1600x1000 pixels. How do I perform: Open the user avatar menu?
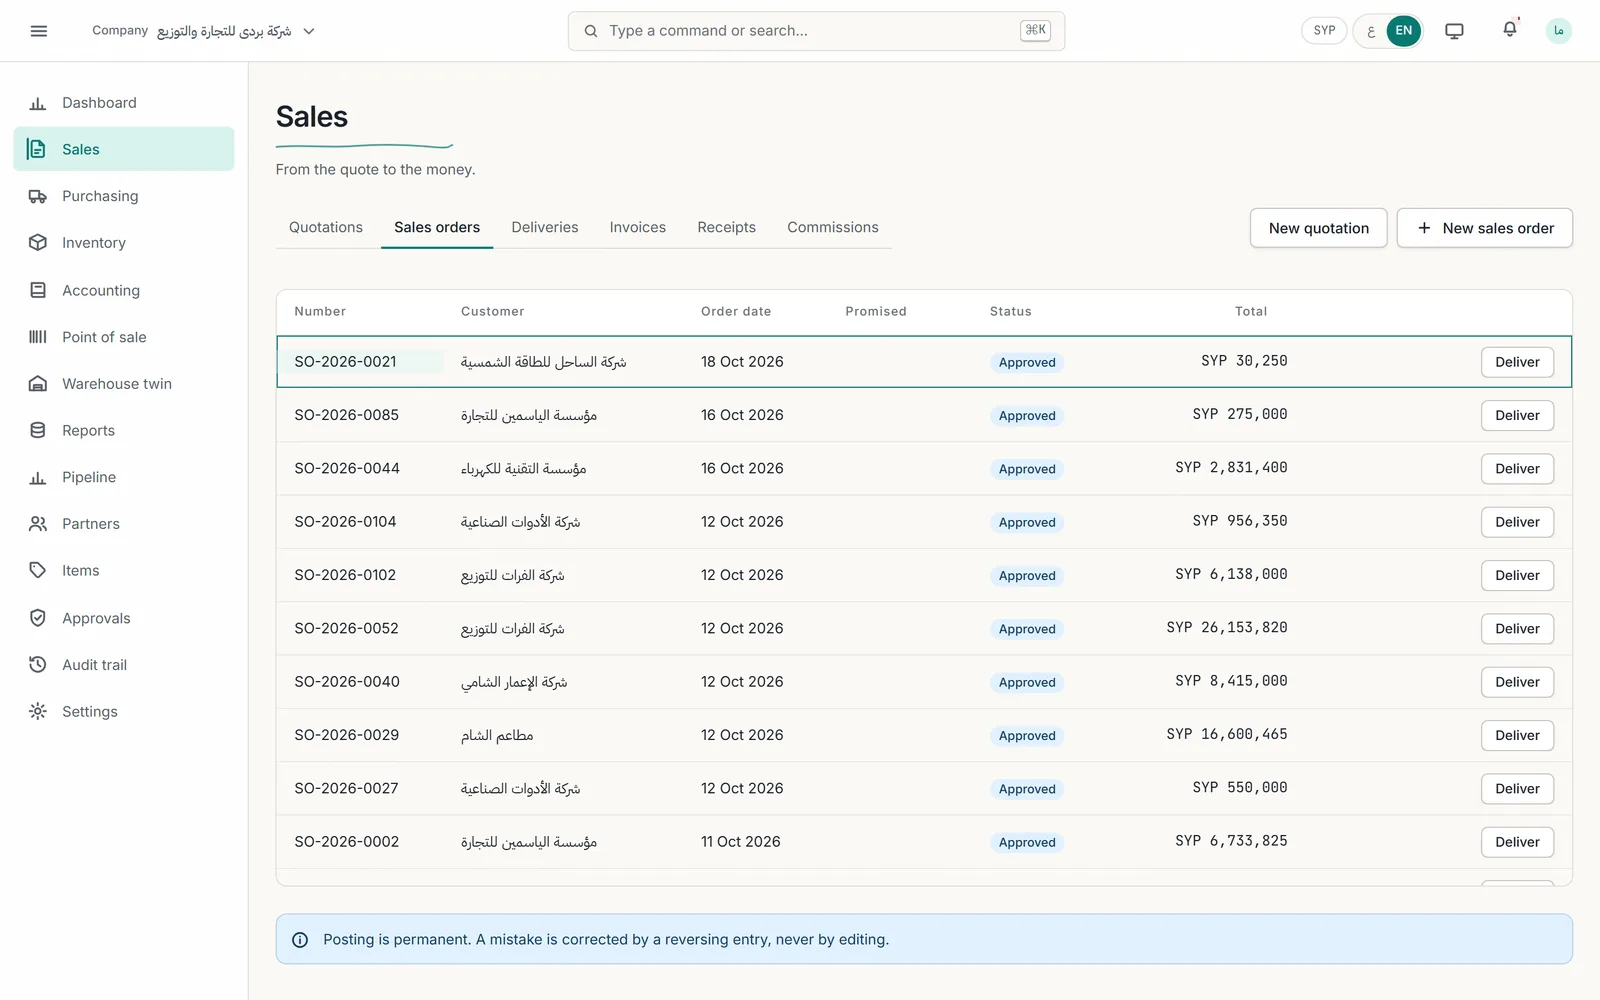1558,31
